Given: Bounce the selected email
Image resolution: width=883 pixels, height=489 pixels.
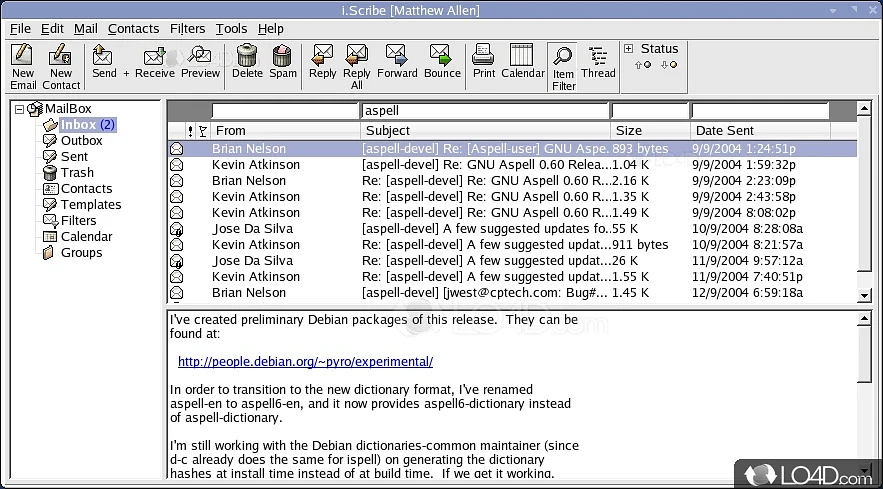Looking at the screenshot, I should tap(442, 60).
